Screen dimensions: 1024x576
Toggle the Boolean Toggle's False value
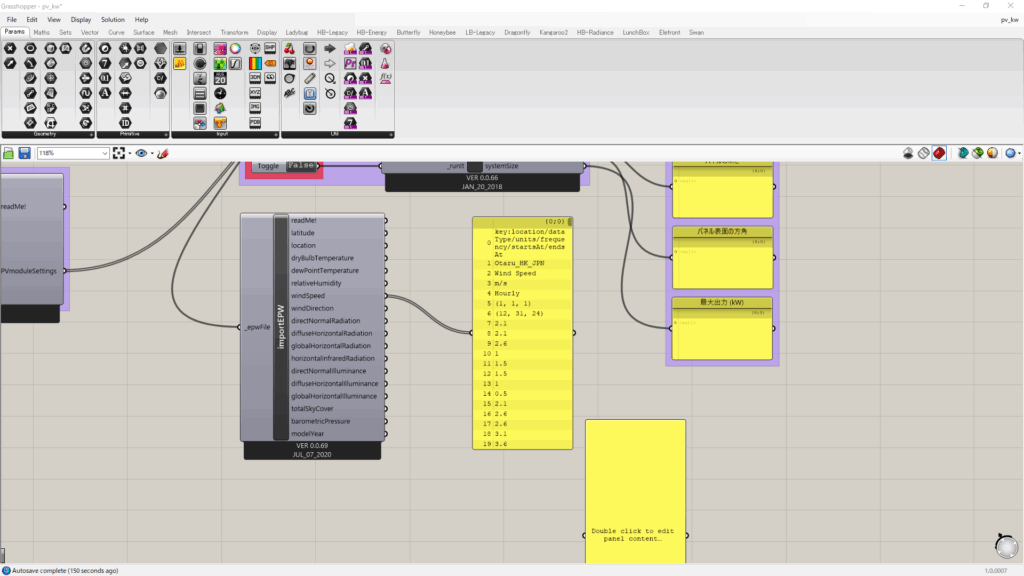[300, 166]
